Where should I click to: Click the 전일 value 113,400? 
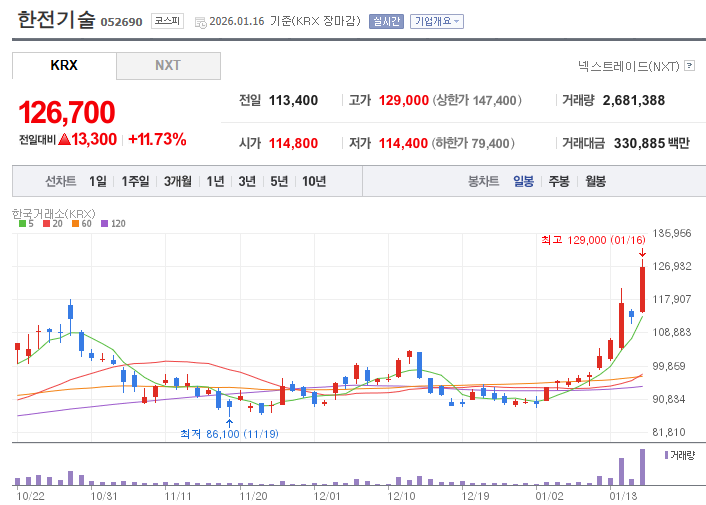pos(293,100)
